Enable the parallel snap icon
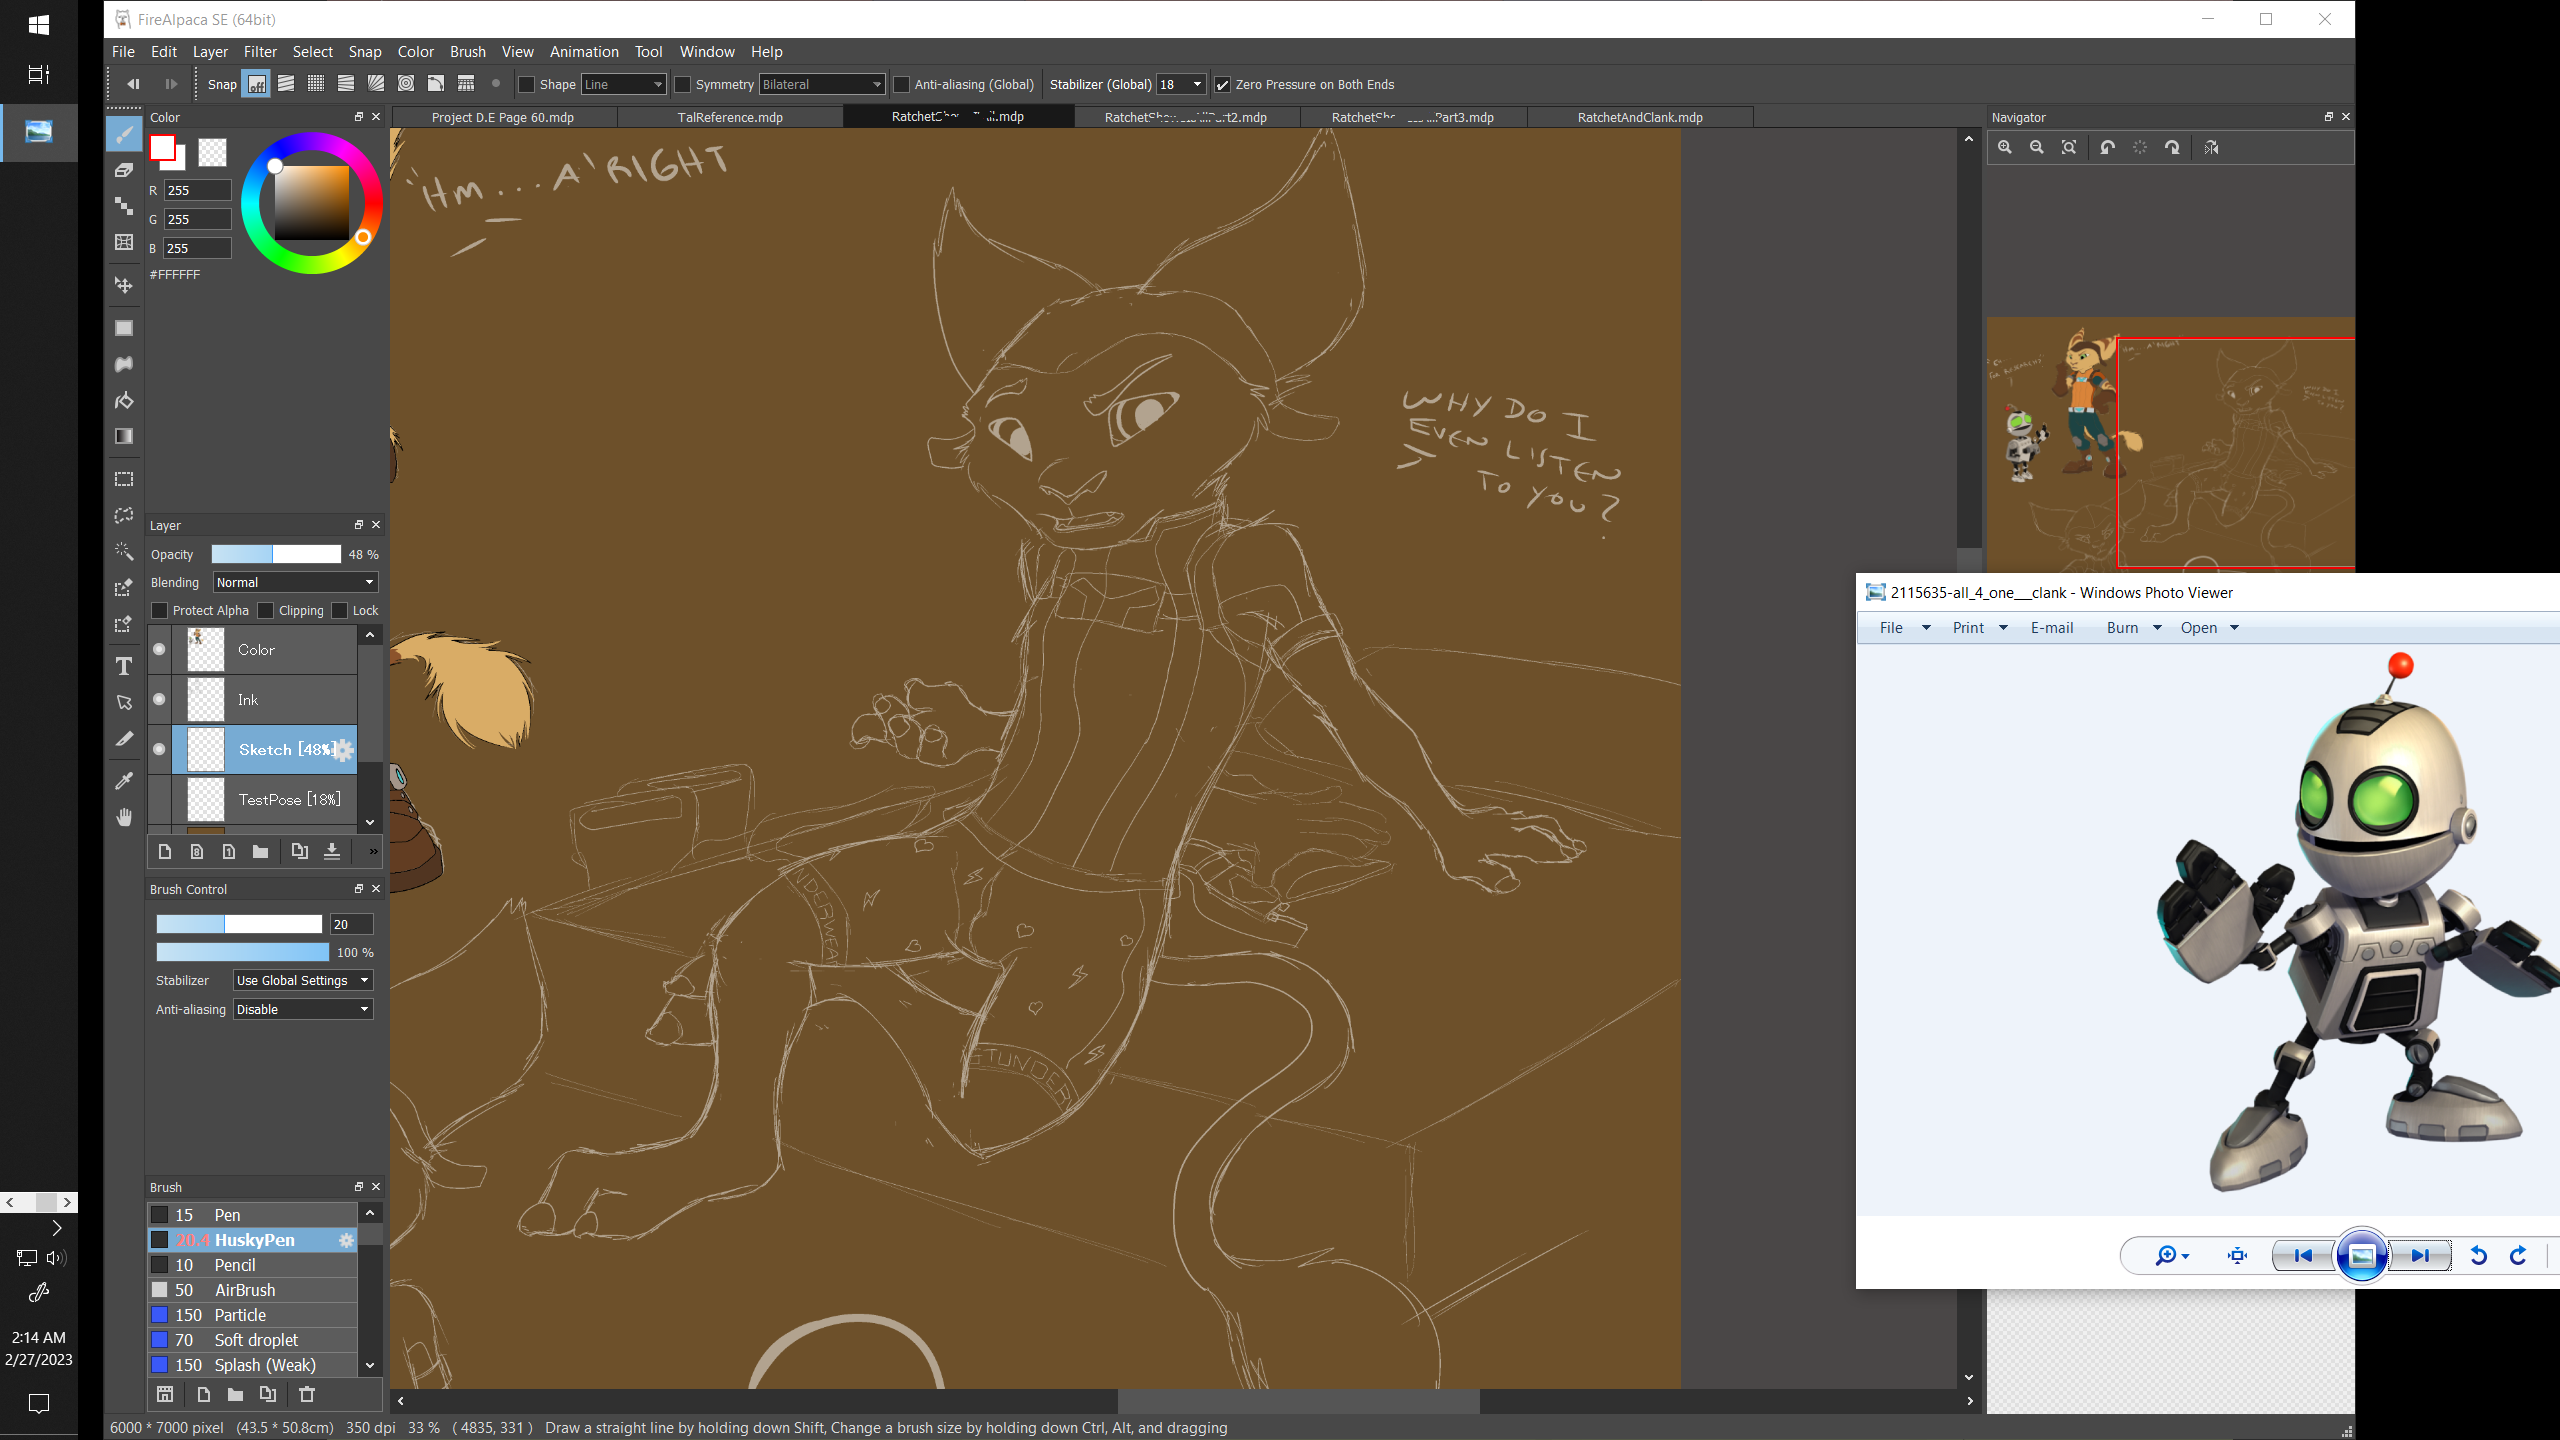This screenshot has height=1440, width=2560. (x=286, y=84)
